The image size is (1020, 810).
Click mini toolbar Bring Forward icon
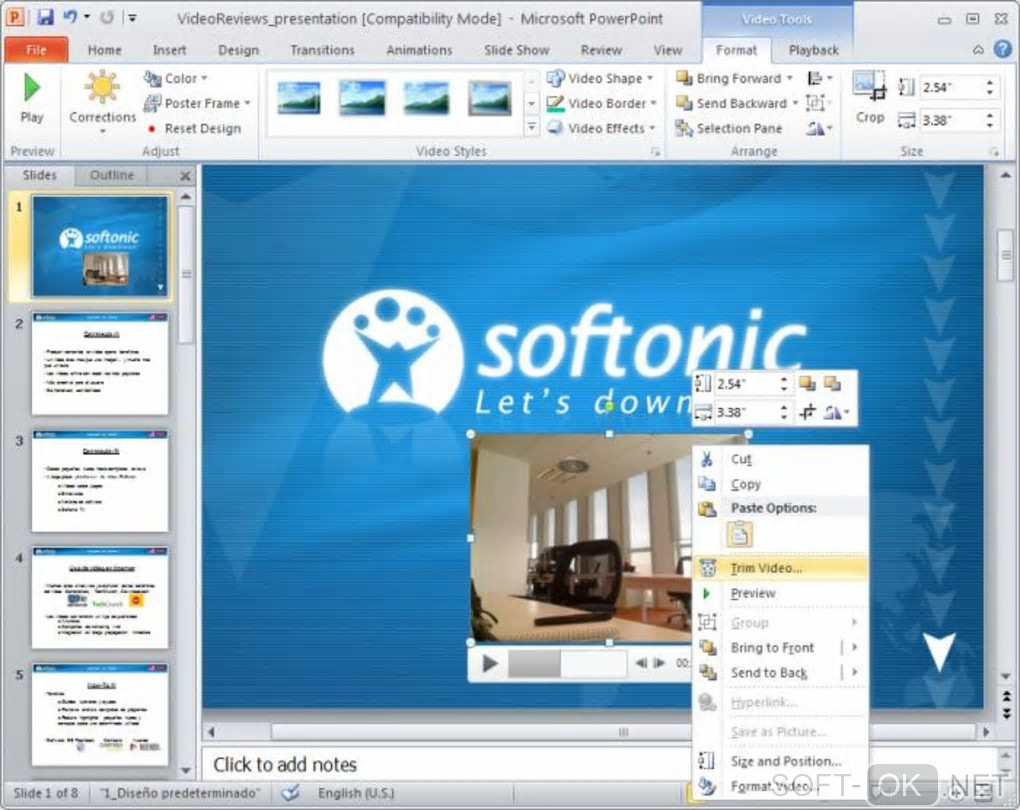(x=807, y=384)
